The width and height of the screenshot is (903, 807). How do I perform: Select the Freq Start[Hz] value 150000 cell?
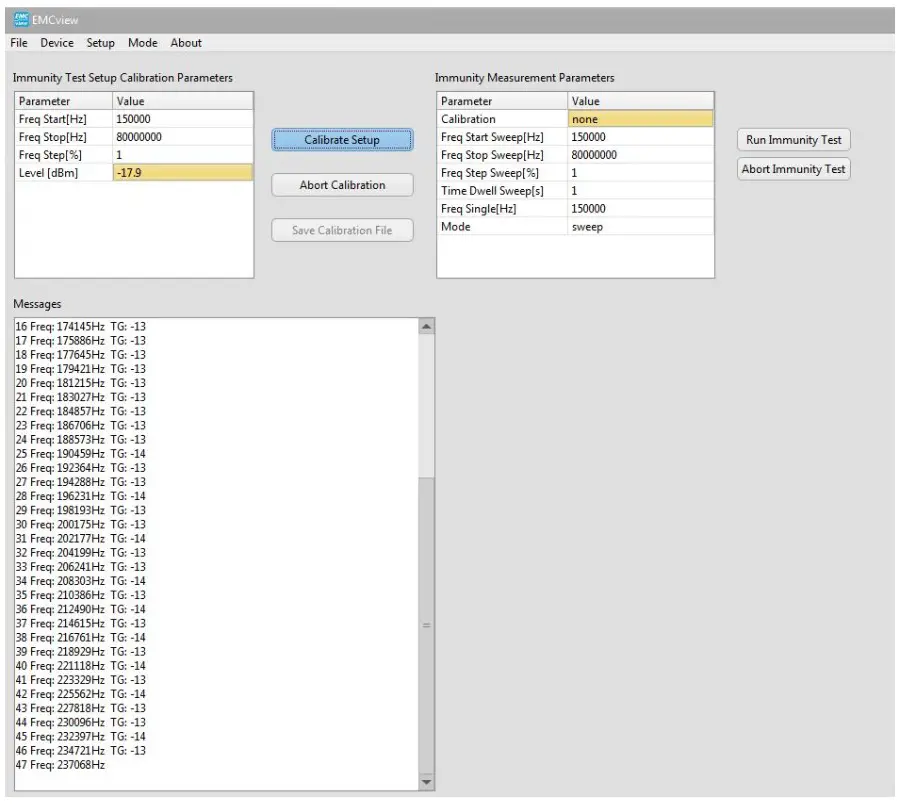click(183, 119)
